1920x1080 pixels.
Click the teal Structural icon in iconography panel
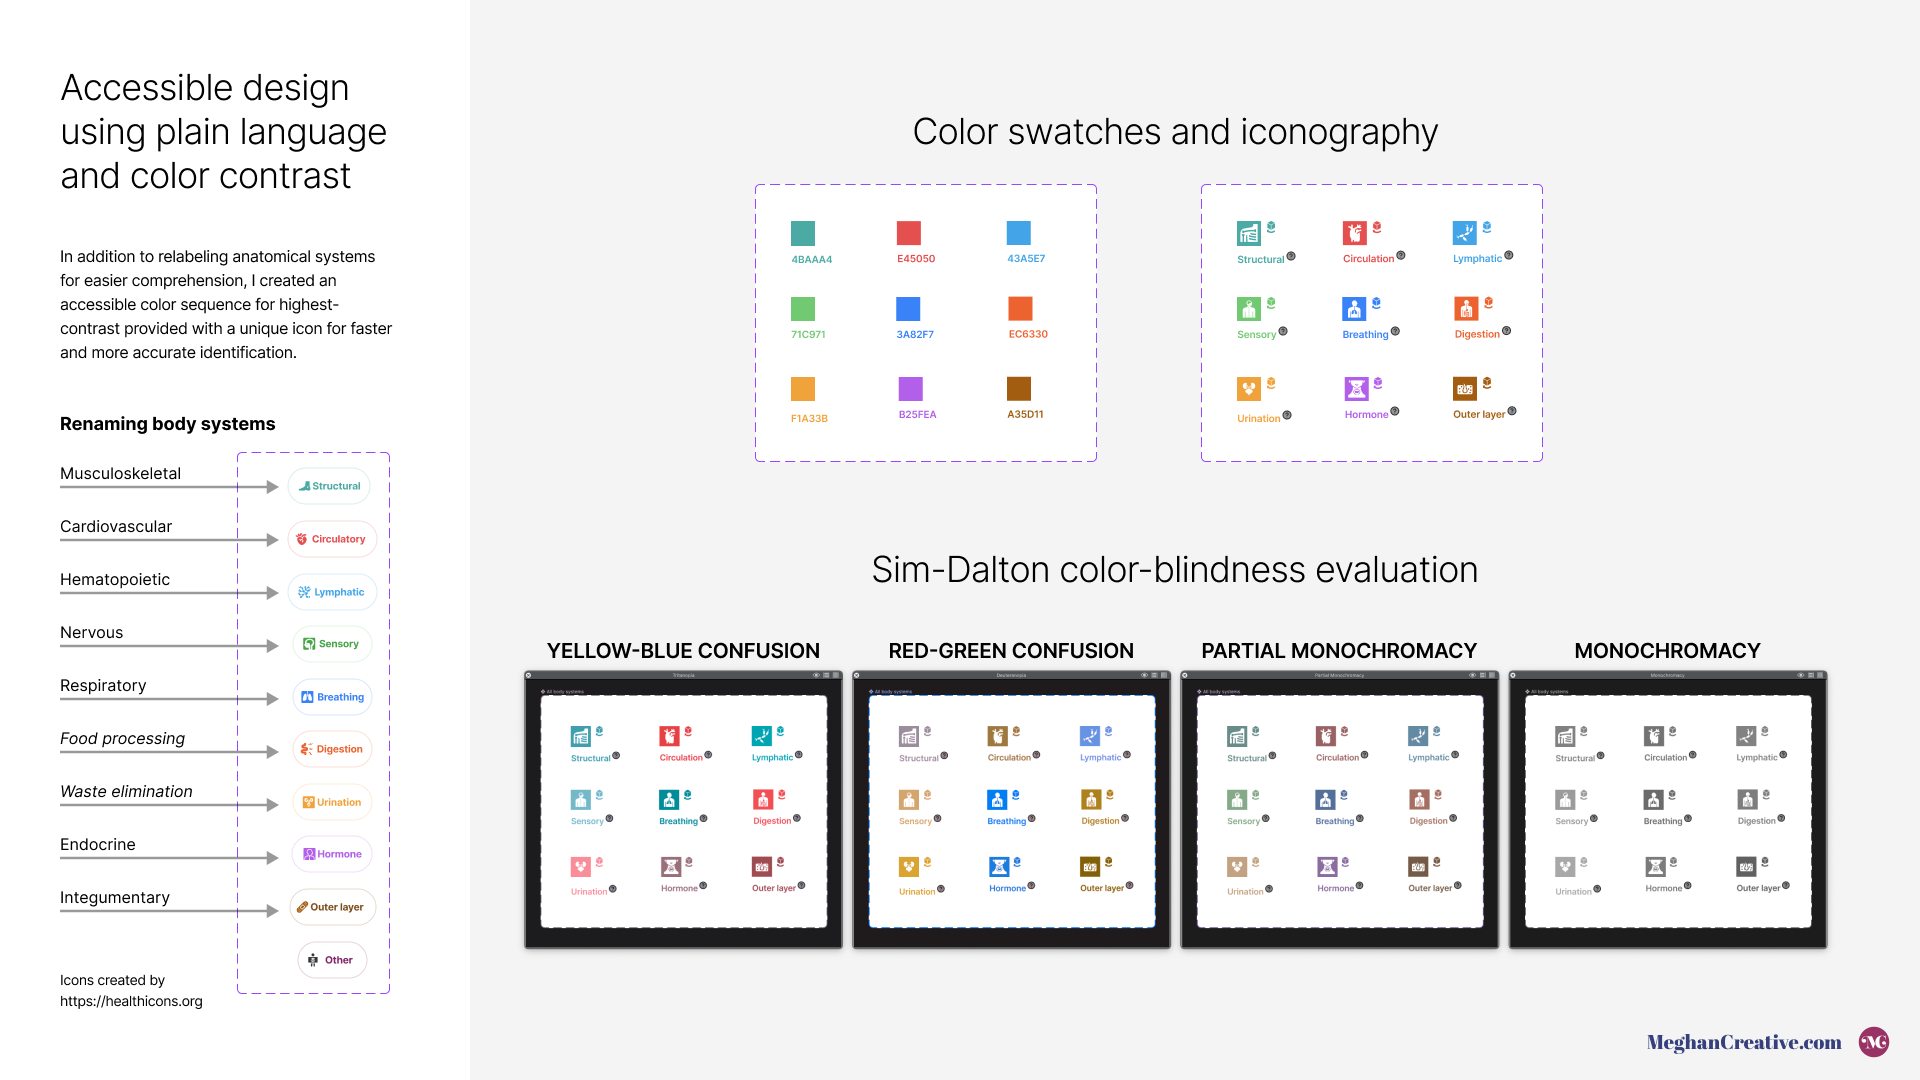(x=1249, y=234)
